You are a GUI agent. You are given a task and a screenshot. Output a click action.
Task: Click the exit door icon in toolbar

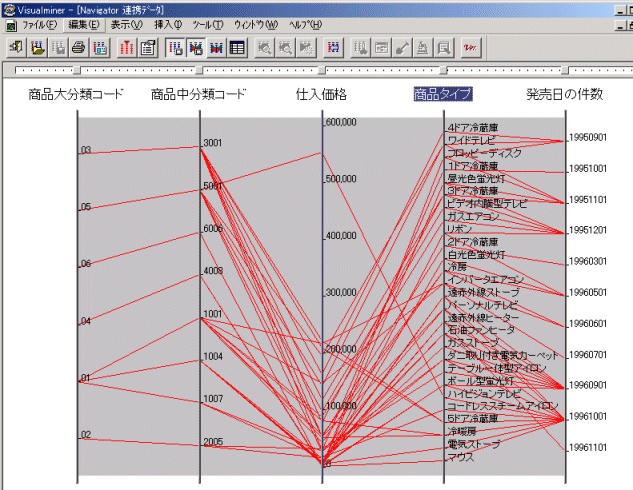[x=17, y=48]
